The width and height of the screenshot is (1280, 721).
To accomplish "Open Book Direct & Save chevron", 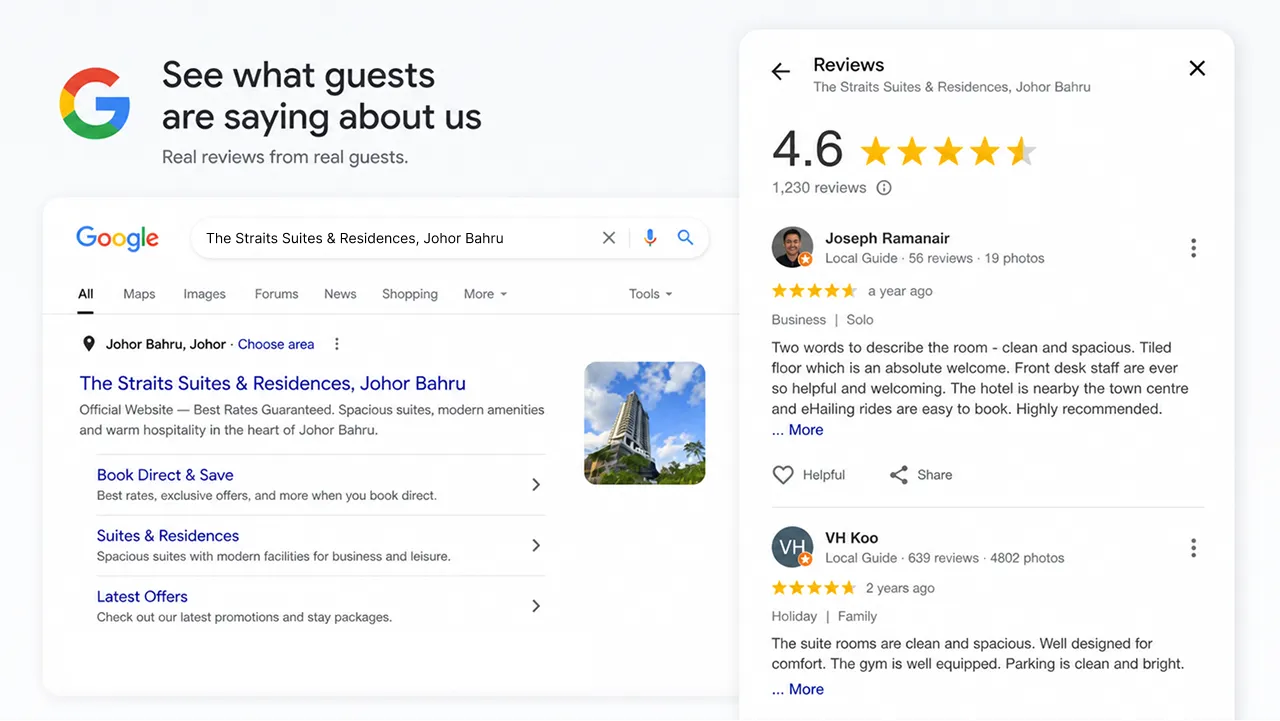I will tap(536, 485).
